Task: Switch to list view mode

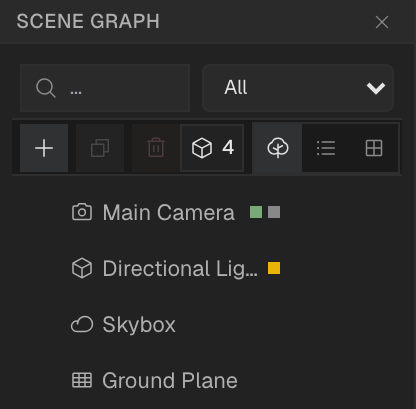Action: (326, 148)
